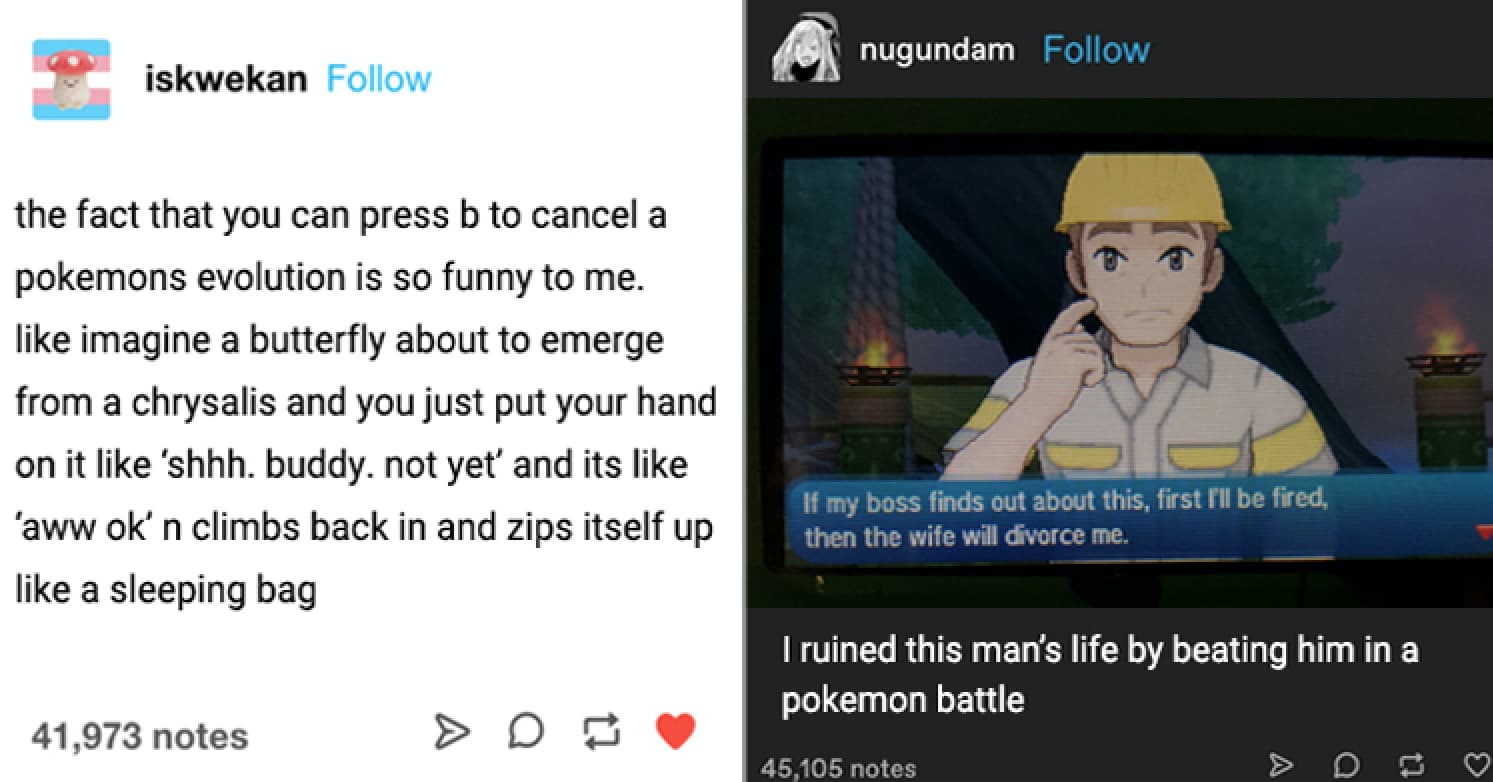The height and width of the screenshot is (782, 1493).
Task: Reply to the pokemon battle post
Action: (x=1346, y=765)
